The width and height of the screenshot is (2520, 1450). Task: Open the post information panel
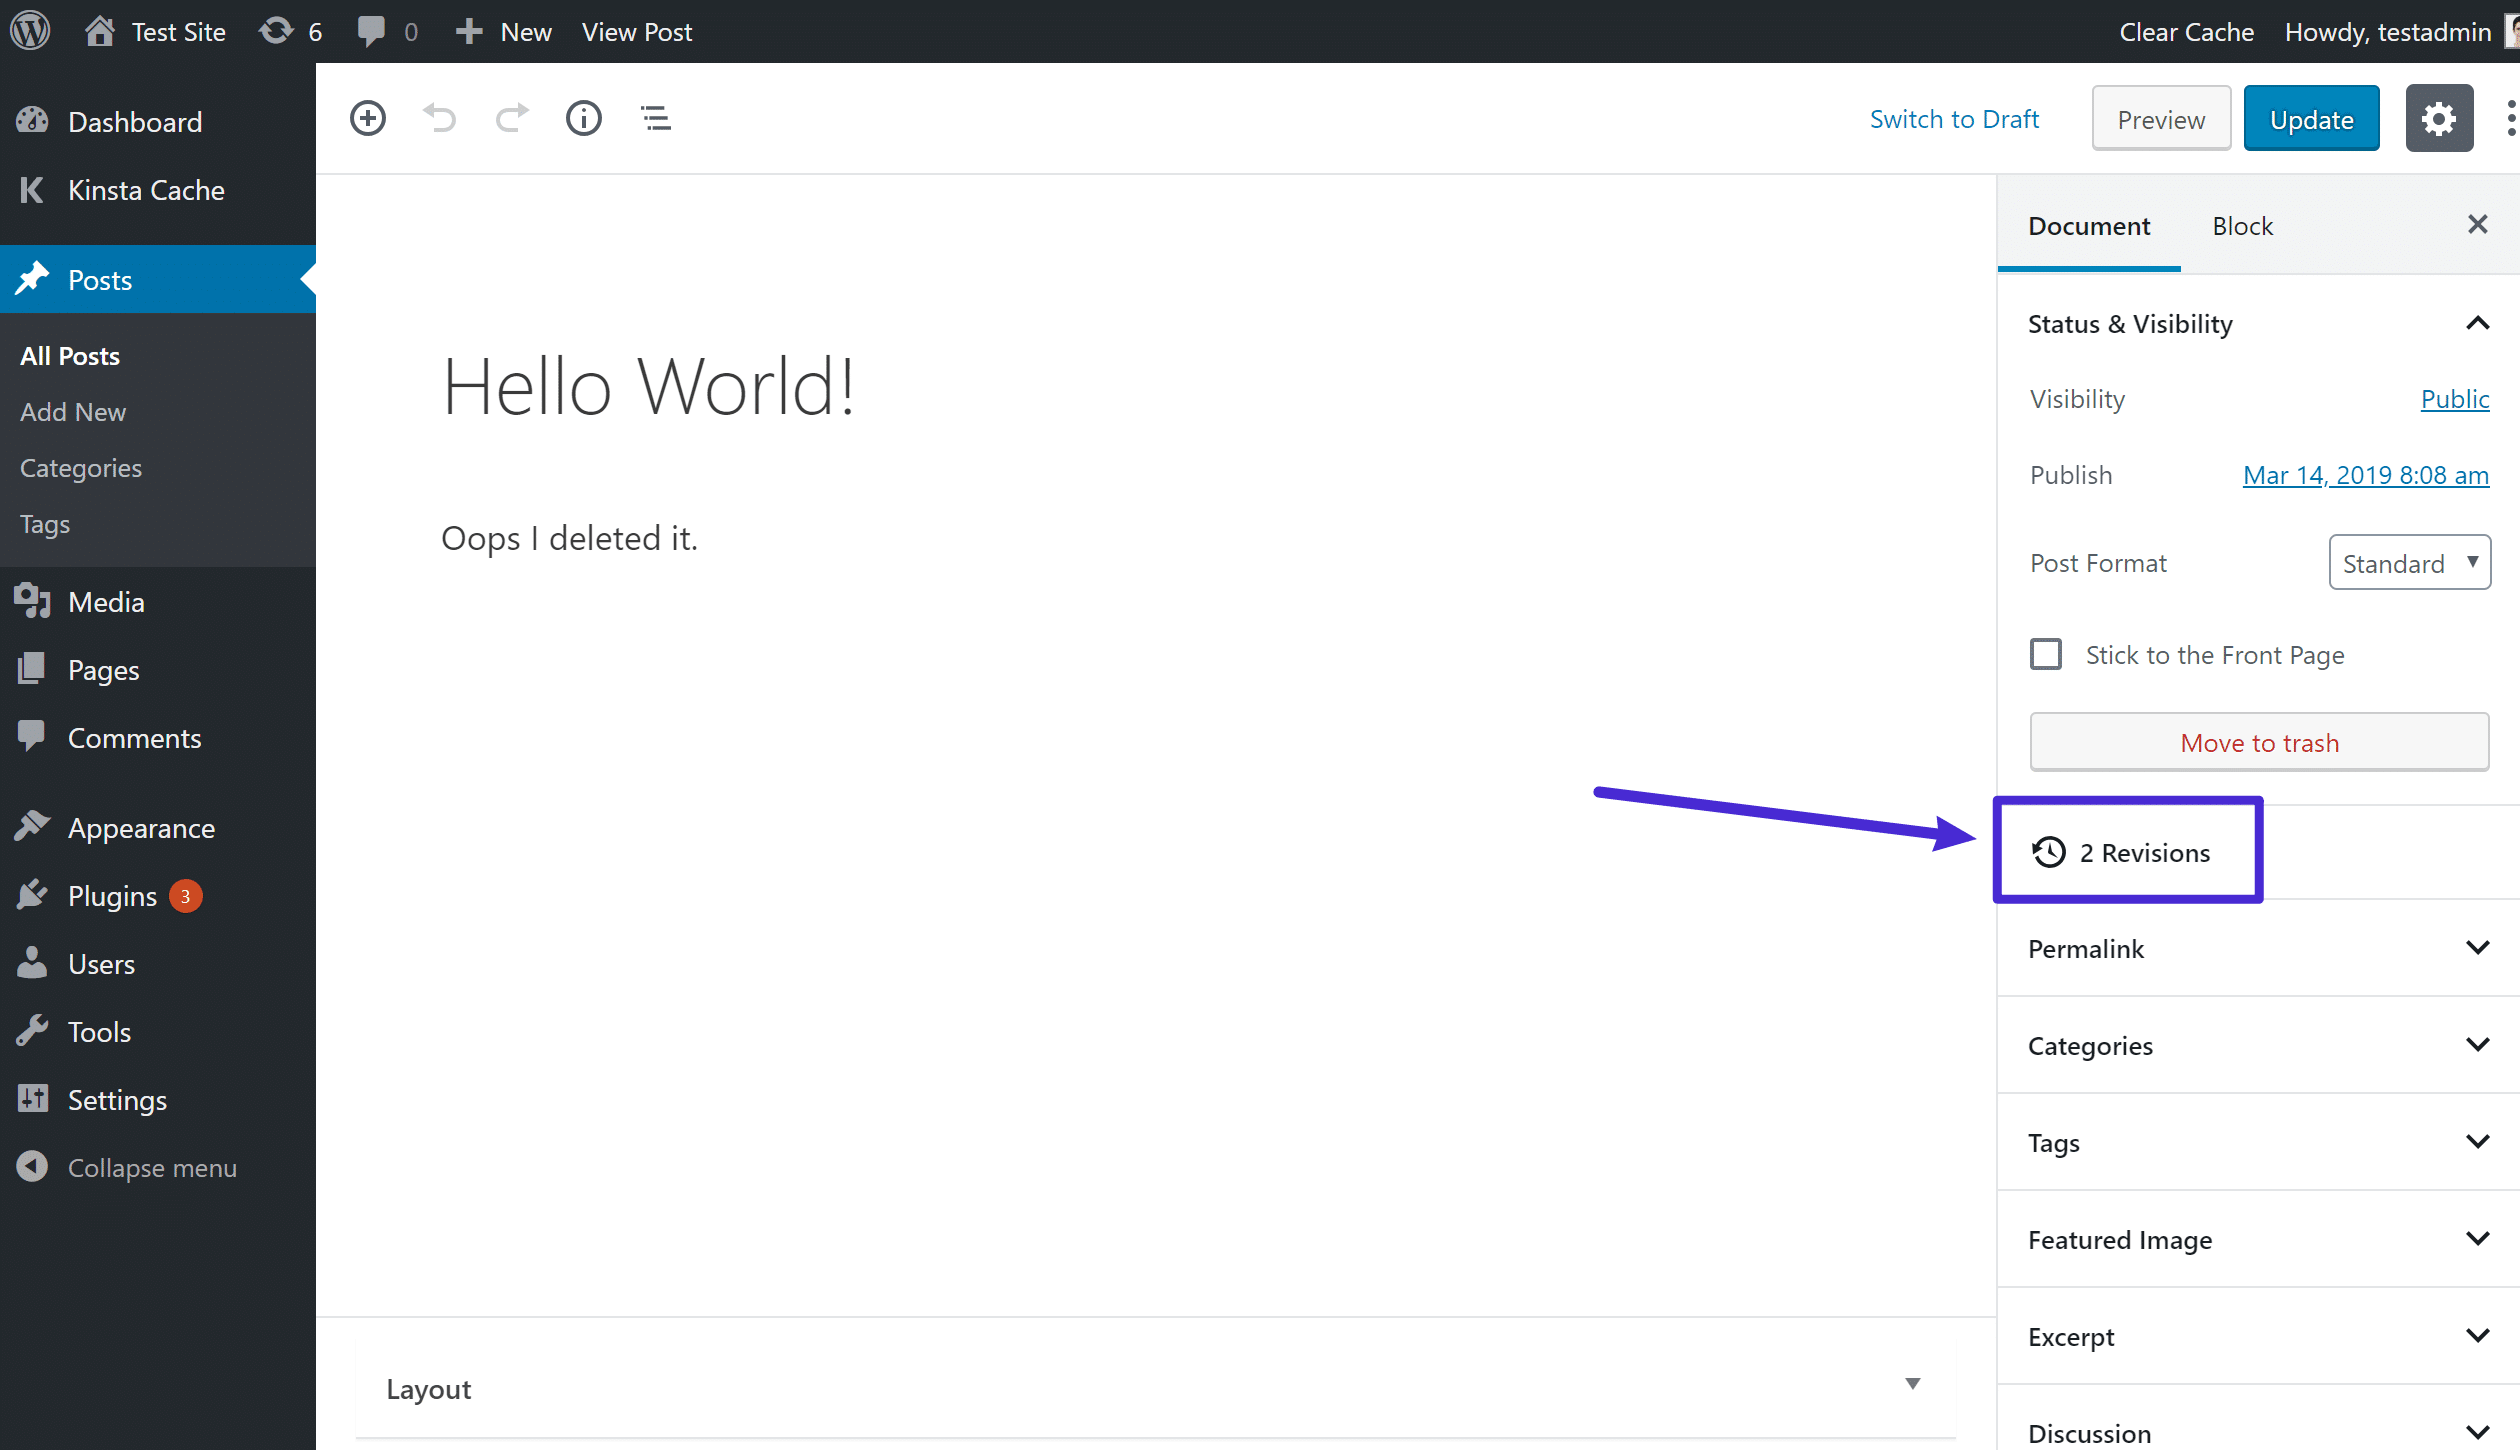click(x=585, y=118)
